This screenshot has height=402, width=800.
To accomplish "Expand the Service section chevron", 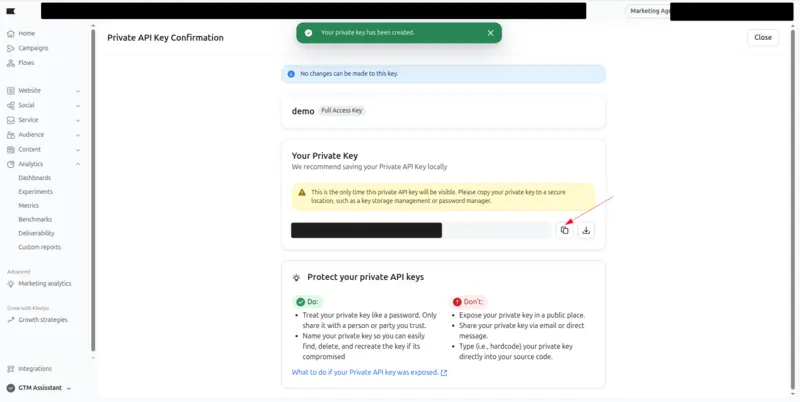I will (78, 120).
